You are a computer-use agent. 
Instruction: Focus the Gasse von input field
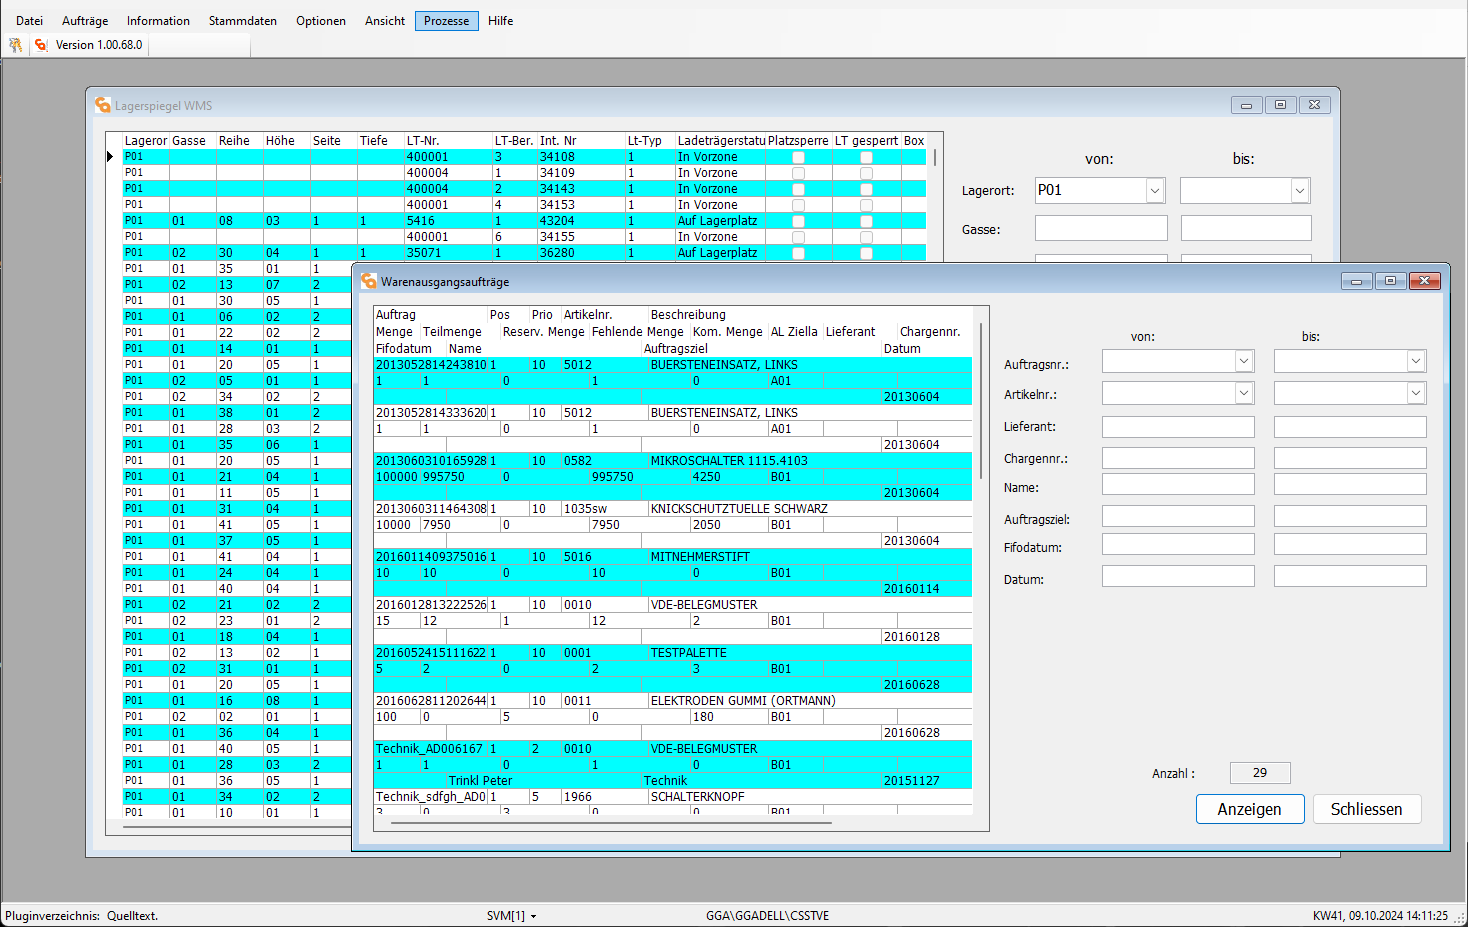(1101, 228)
